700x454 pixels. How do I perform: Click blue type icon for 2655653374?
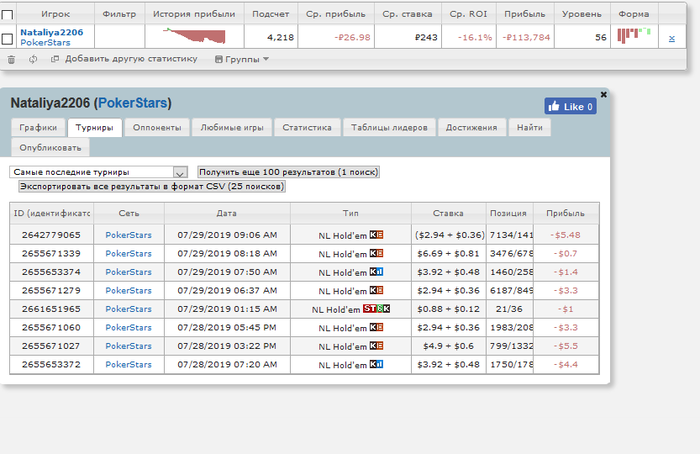[376, 272]
